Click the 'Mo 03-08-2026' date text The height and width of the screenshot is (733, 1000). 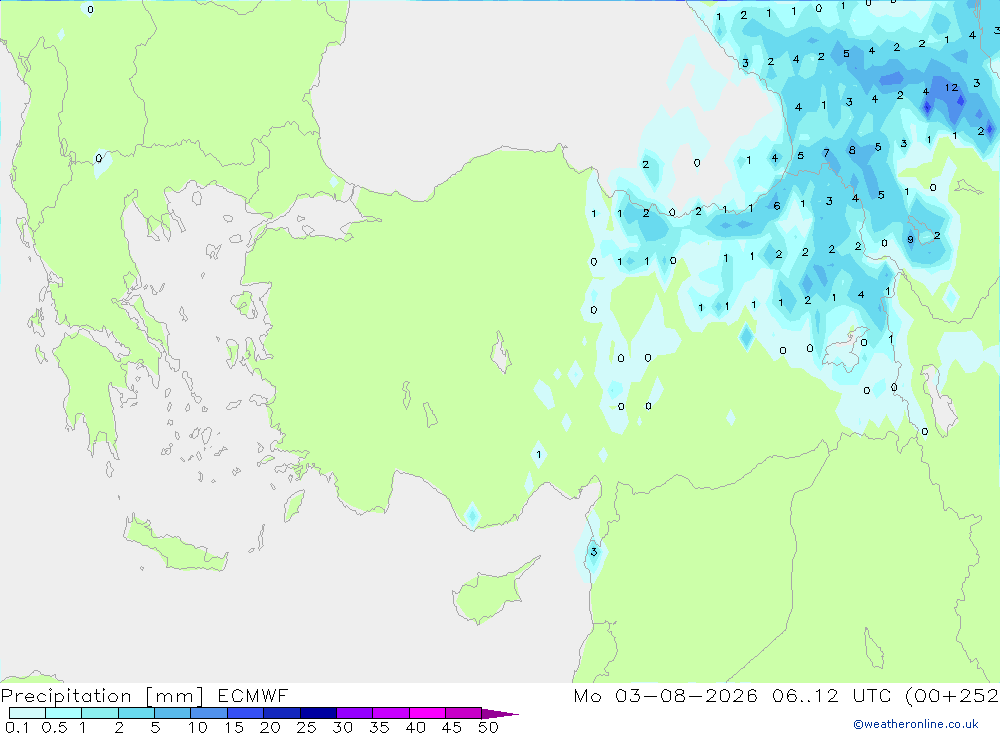pyautogui.click(x=665, y=695)
